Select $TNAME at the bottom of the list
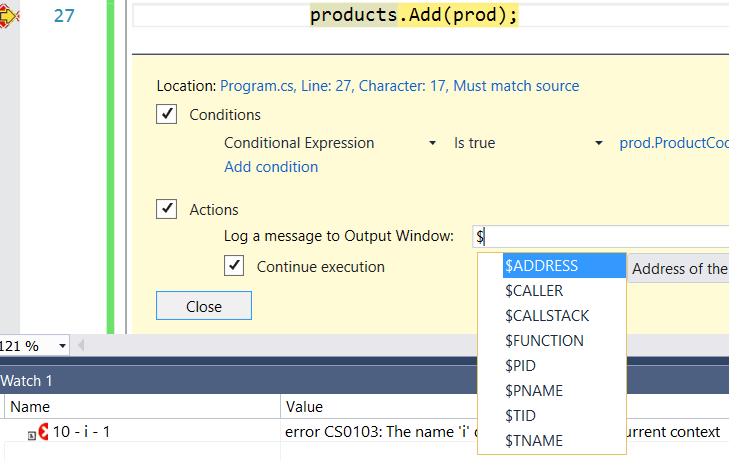Image resolution: width=729 pixels, height=461 pixels. (534, 441)
